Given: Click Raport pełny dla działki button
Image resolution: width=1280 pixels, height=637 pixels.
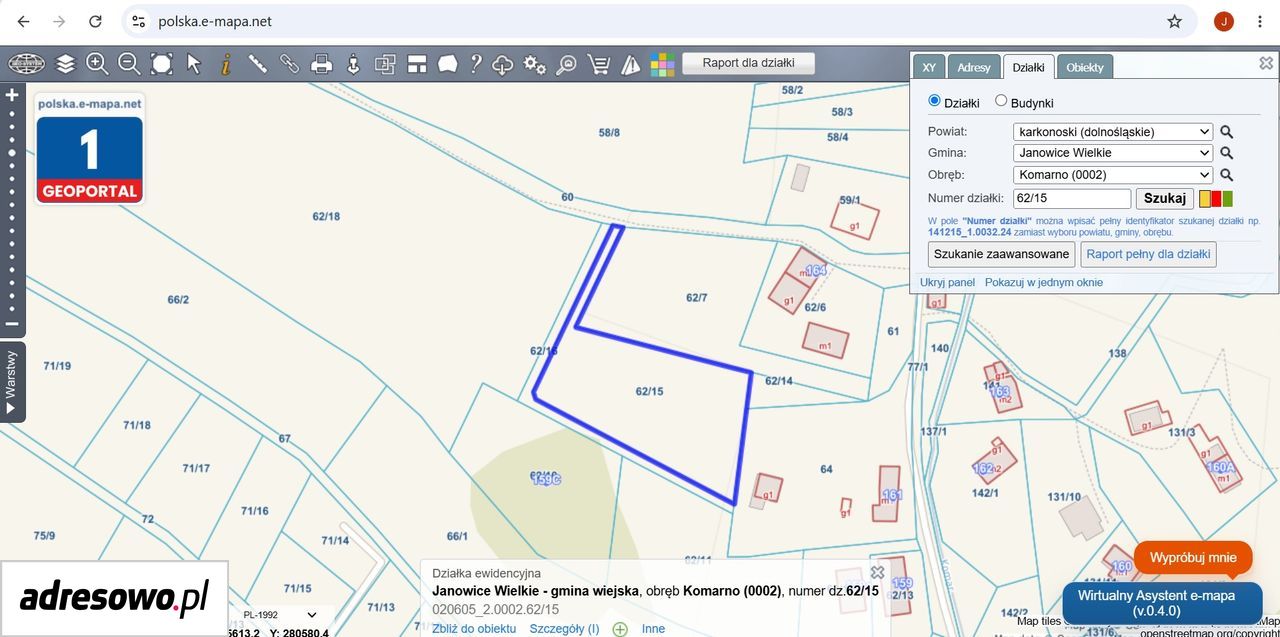Looking at the screenshot, I should point(1148,254).
